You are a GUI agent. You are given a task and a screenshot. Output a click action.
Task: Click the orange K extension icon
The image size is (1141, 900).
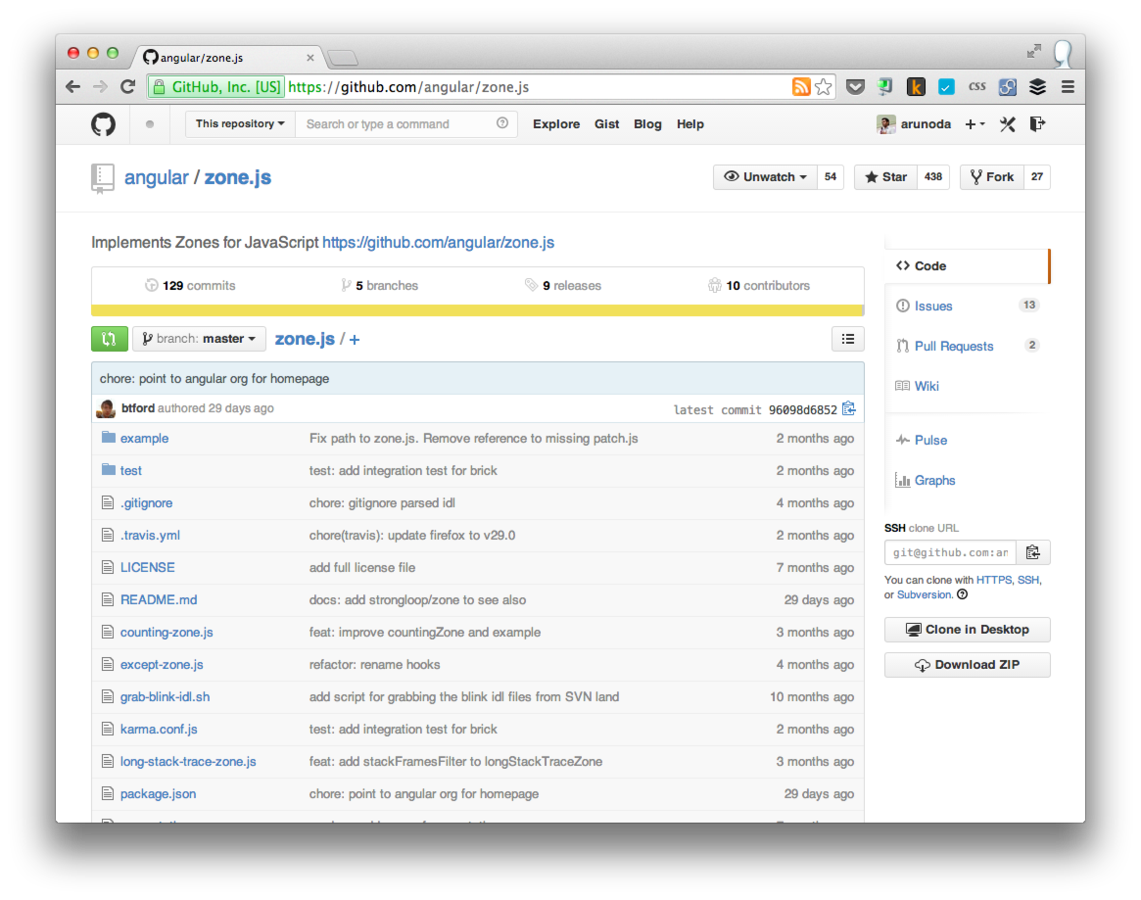click(916, 87)
